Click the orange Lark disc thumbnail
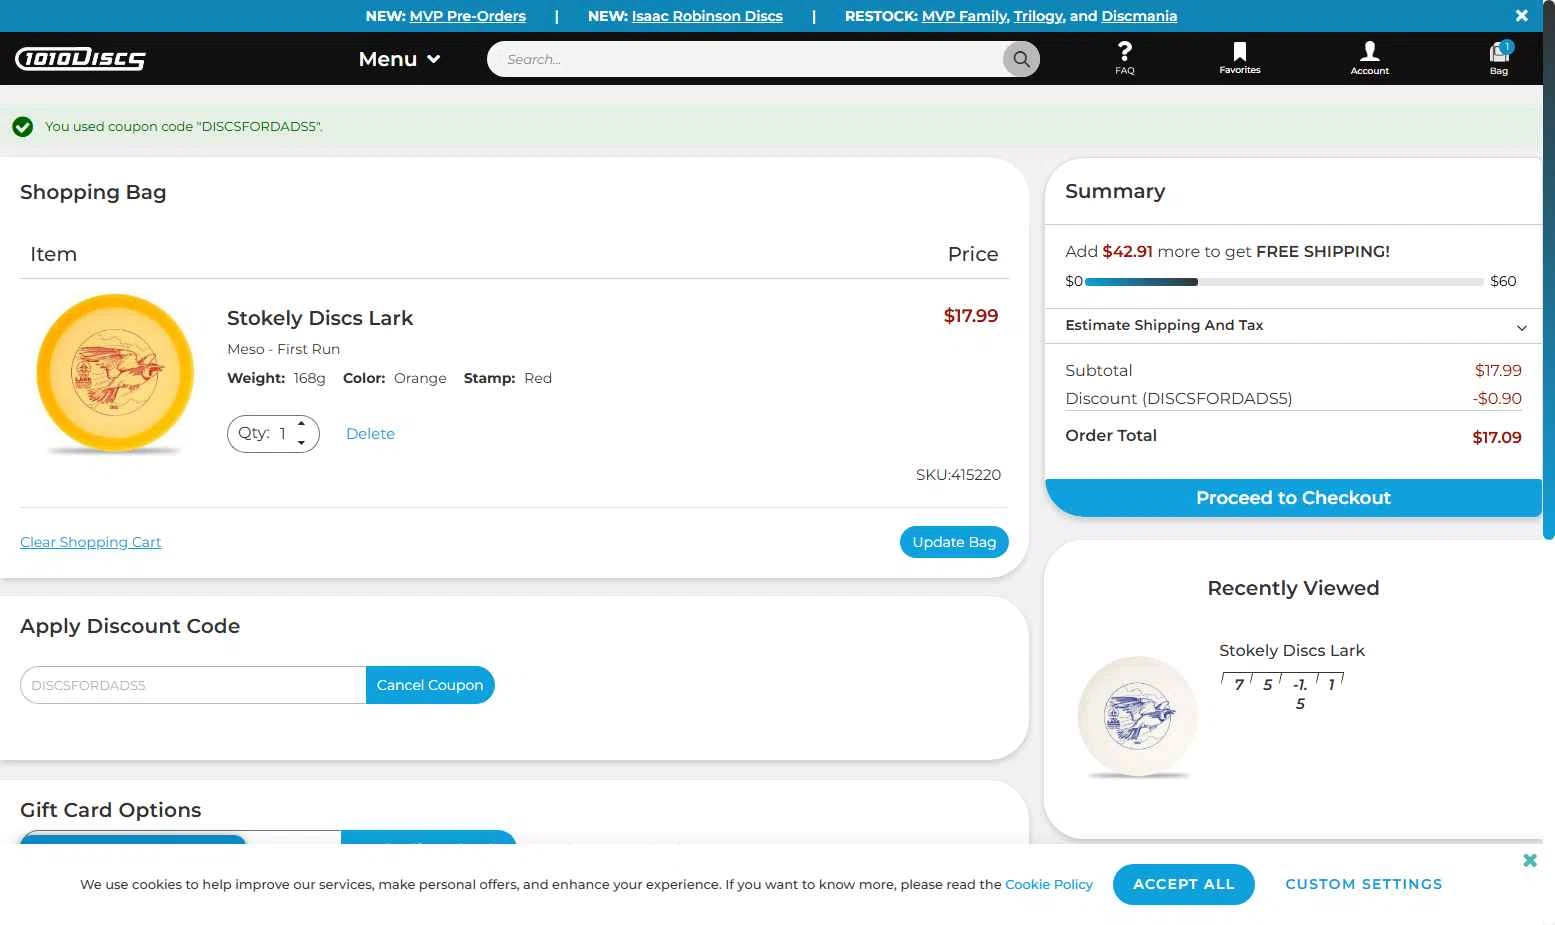This screenshot has height=925, width=1555. click(115, 373)
